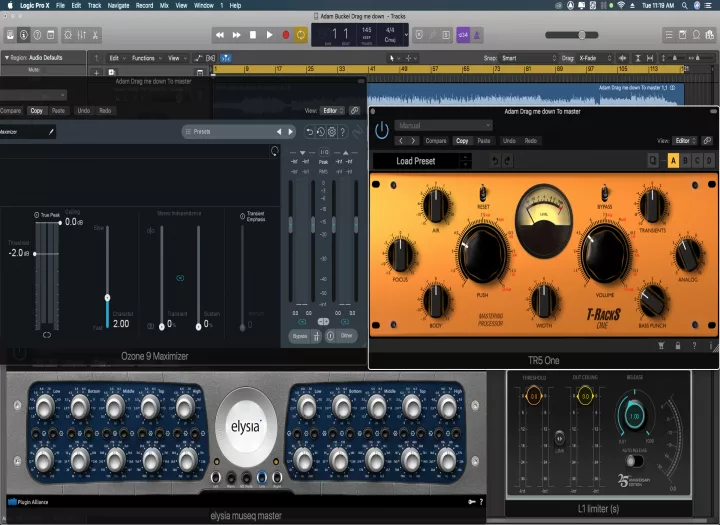Image resolution: width=720 pixels, height=525 pixels.
Task: Toggle the metronome button
Action: click(x=477, y=35)
